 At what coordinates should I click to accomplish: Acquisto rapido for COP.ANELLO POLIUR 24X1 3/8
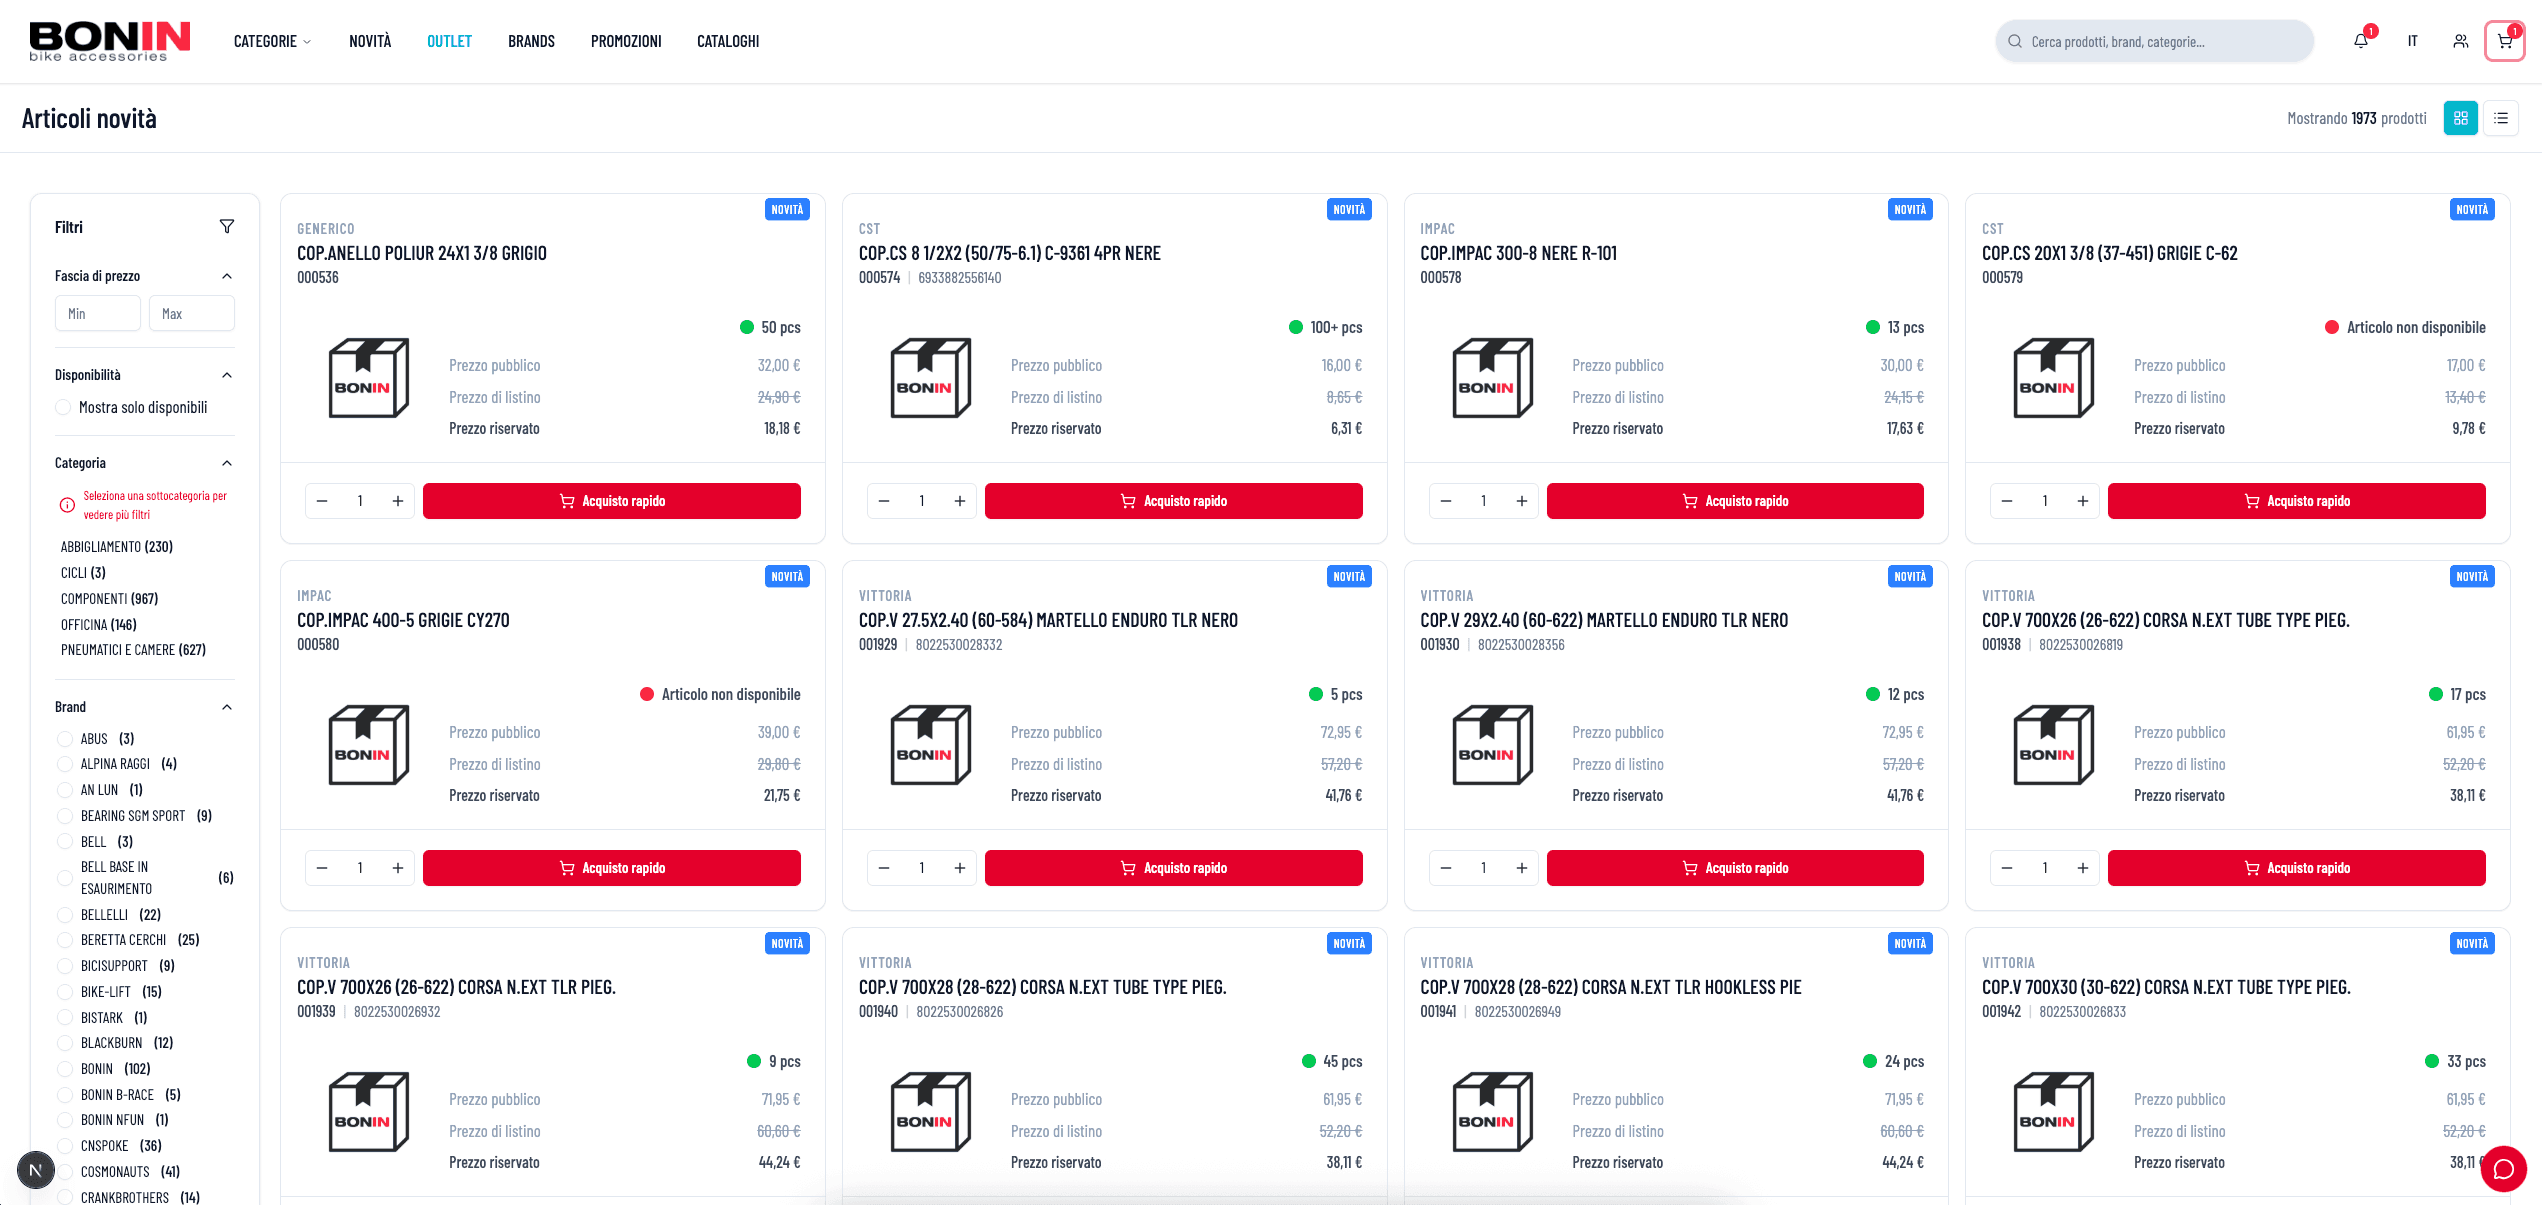[x=611, y=501]
